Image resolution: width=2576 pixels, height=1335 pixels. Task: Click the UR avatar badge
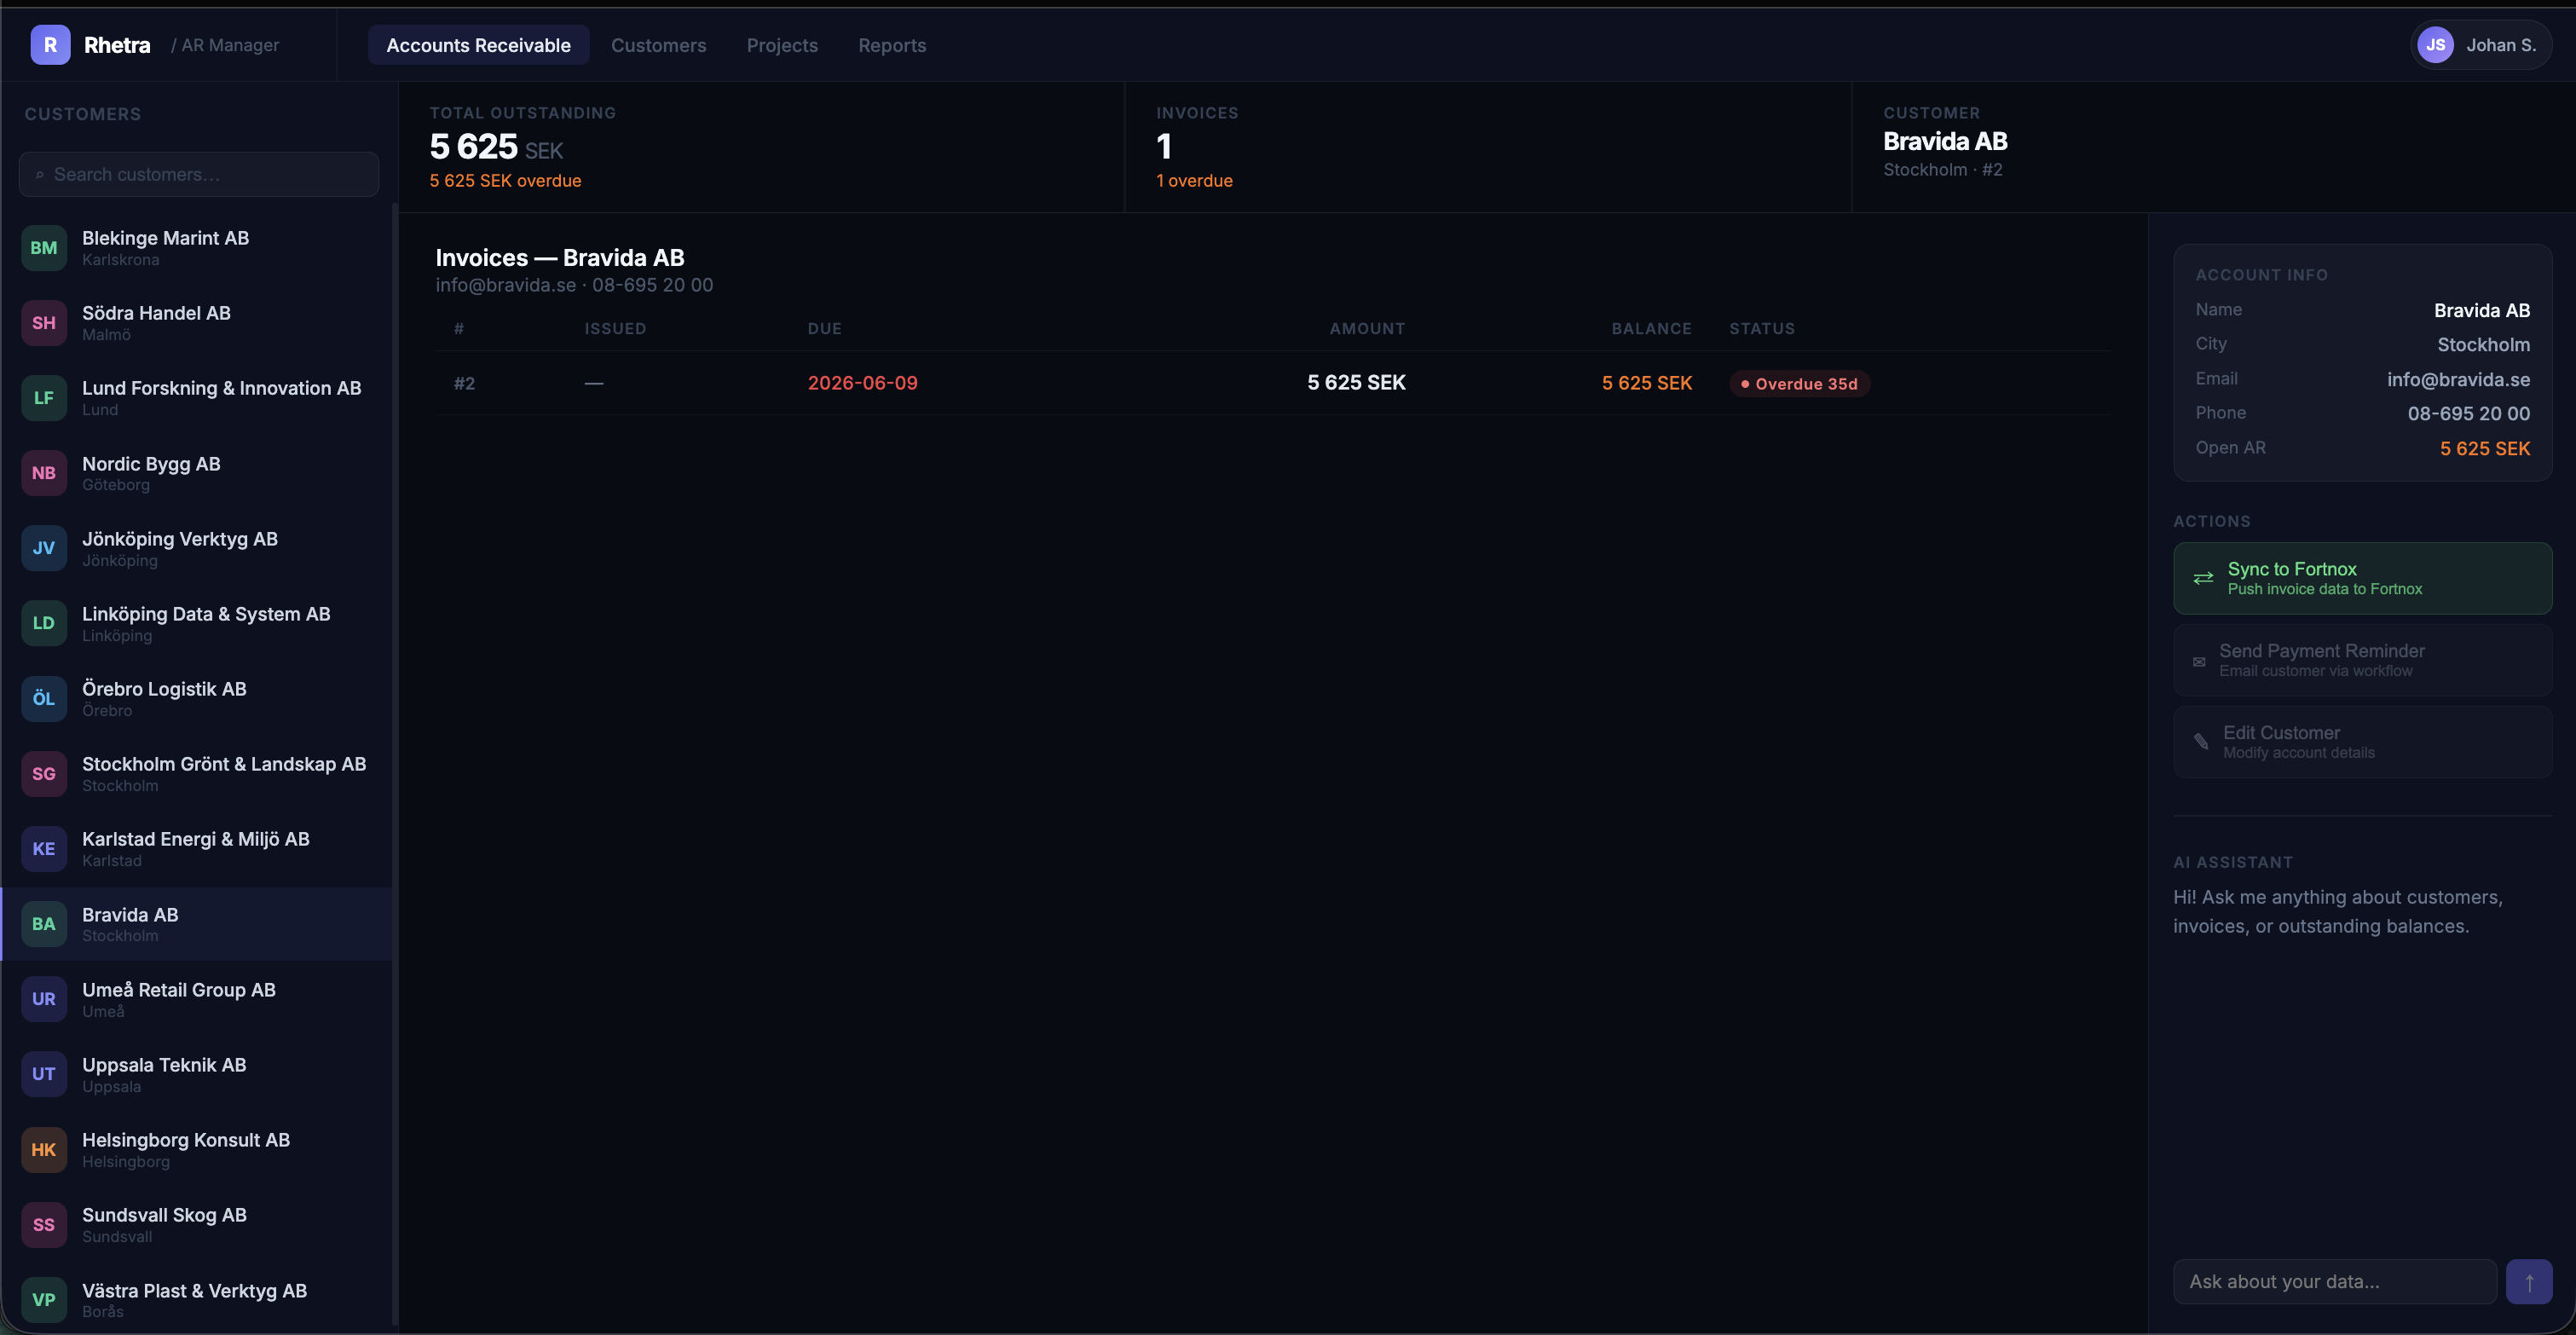click(43, 999)
